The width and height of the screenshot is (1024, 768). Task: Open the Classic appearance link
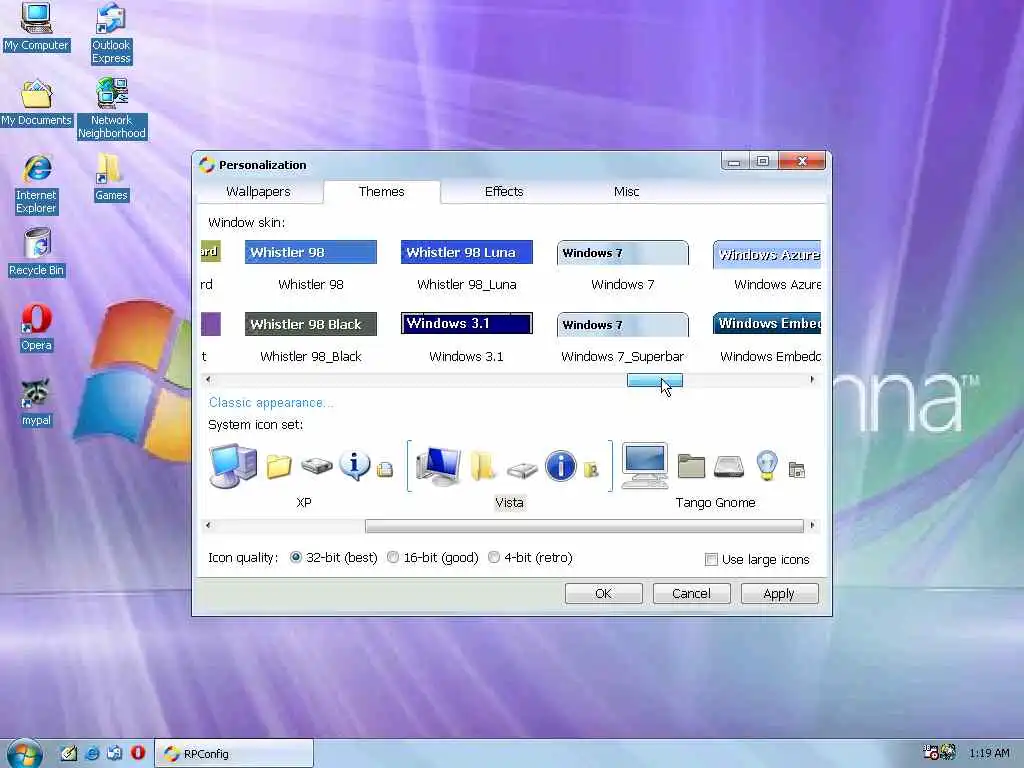point(270,403)
